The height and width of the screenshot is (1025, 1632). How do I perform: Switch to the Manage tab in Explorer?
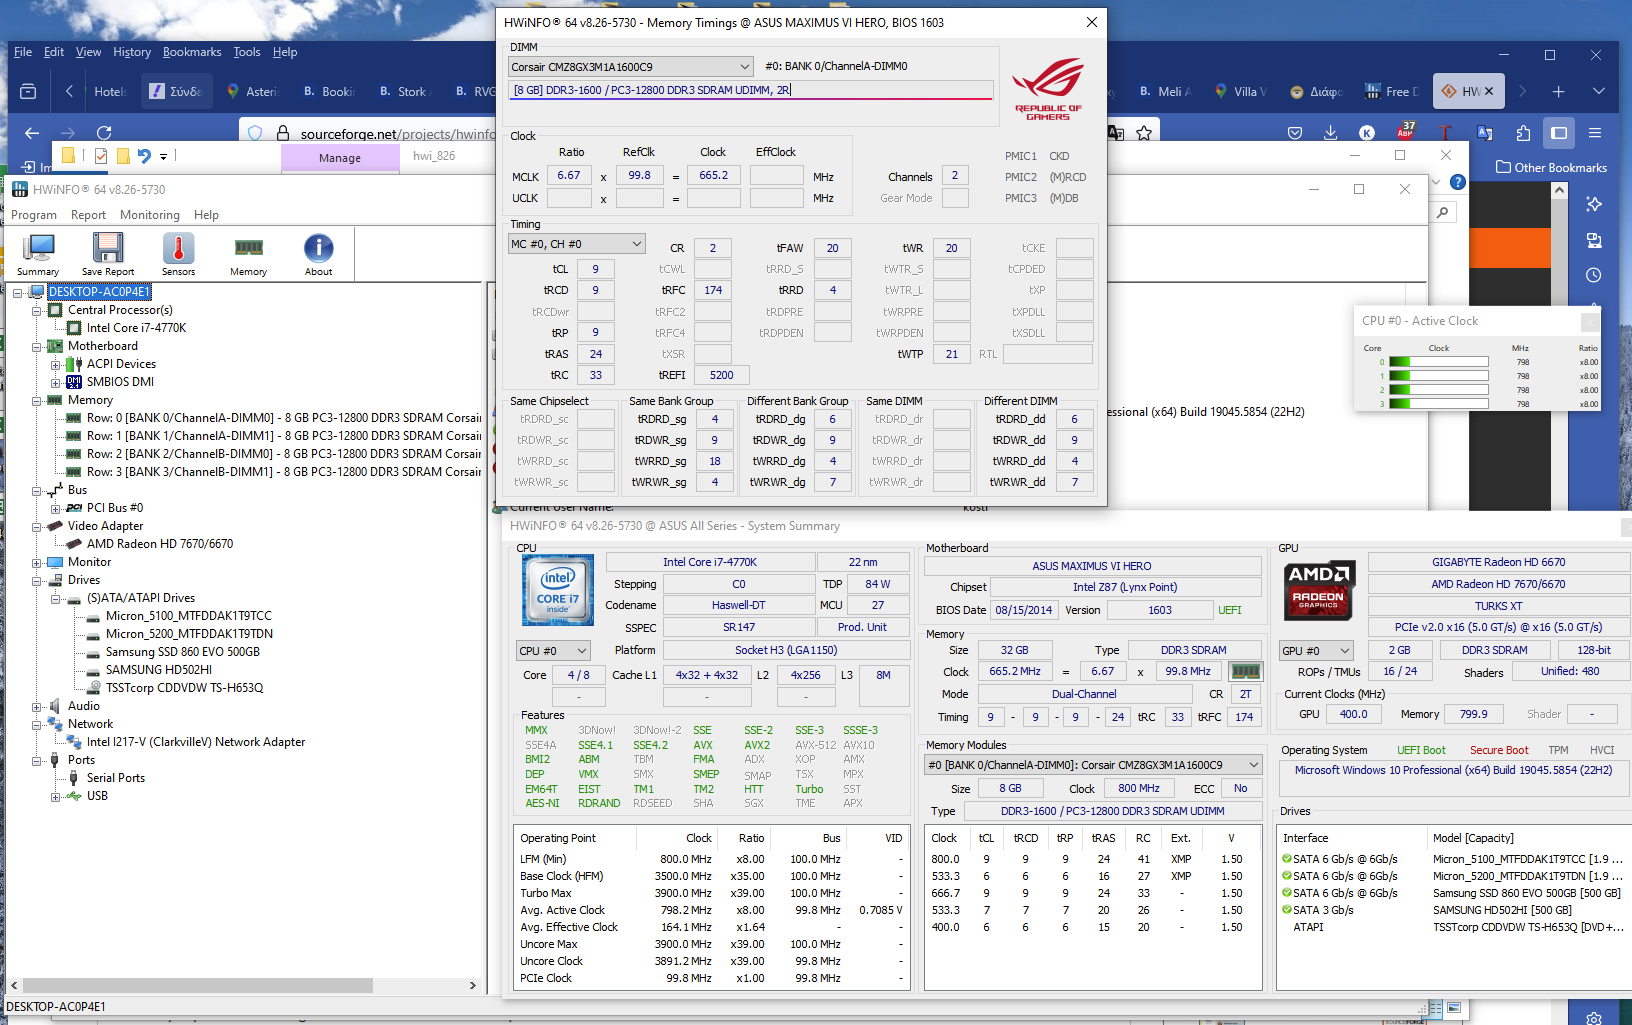(x=340, y=158)
